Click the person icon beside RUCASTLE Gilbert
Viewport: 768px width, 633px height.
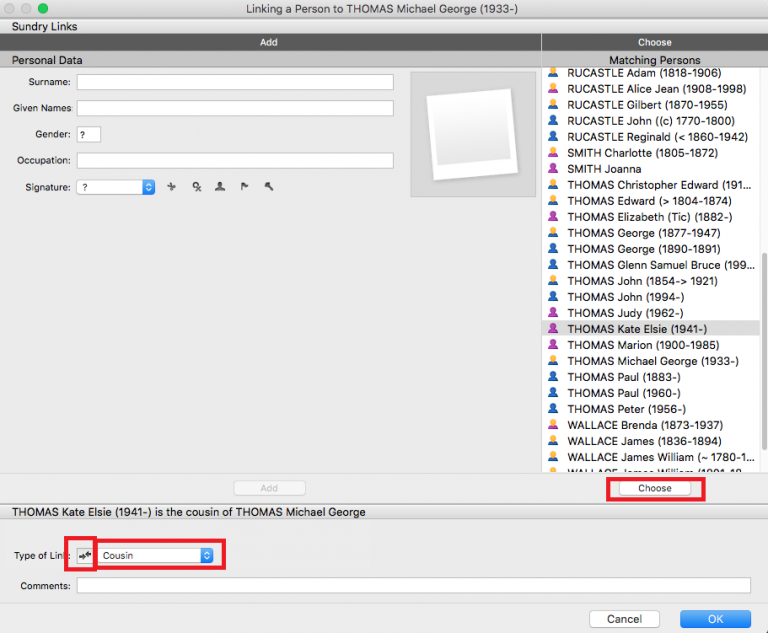pyautogui.click(x=552, y=105)
